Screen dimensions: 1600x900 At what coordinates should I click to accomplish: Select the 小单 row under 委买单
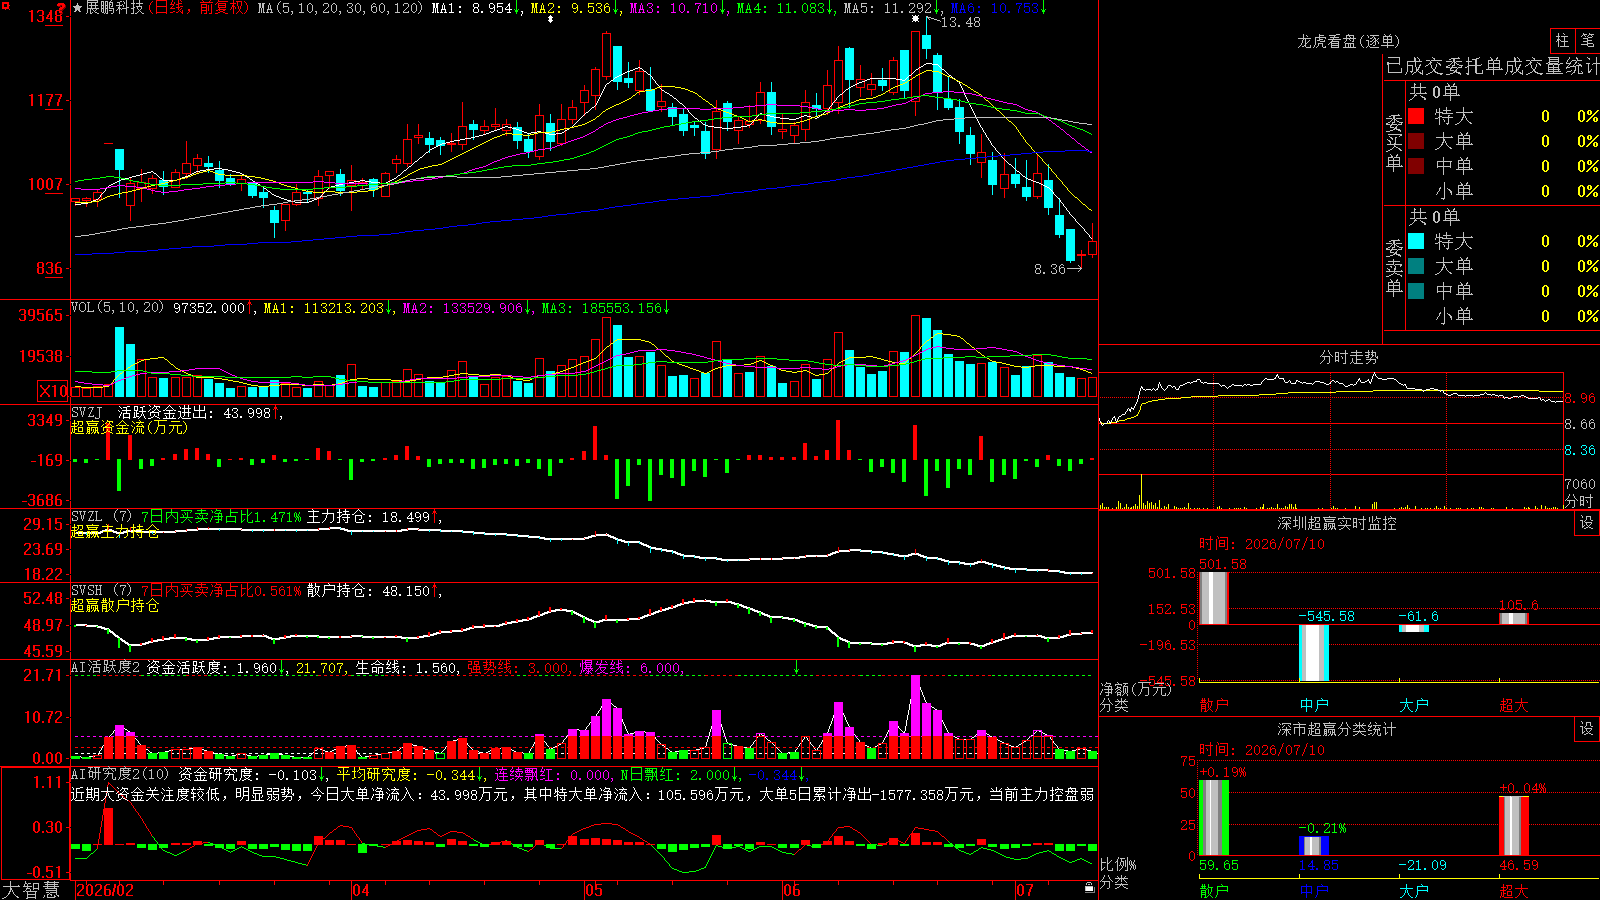[x=1503, y=191]
